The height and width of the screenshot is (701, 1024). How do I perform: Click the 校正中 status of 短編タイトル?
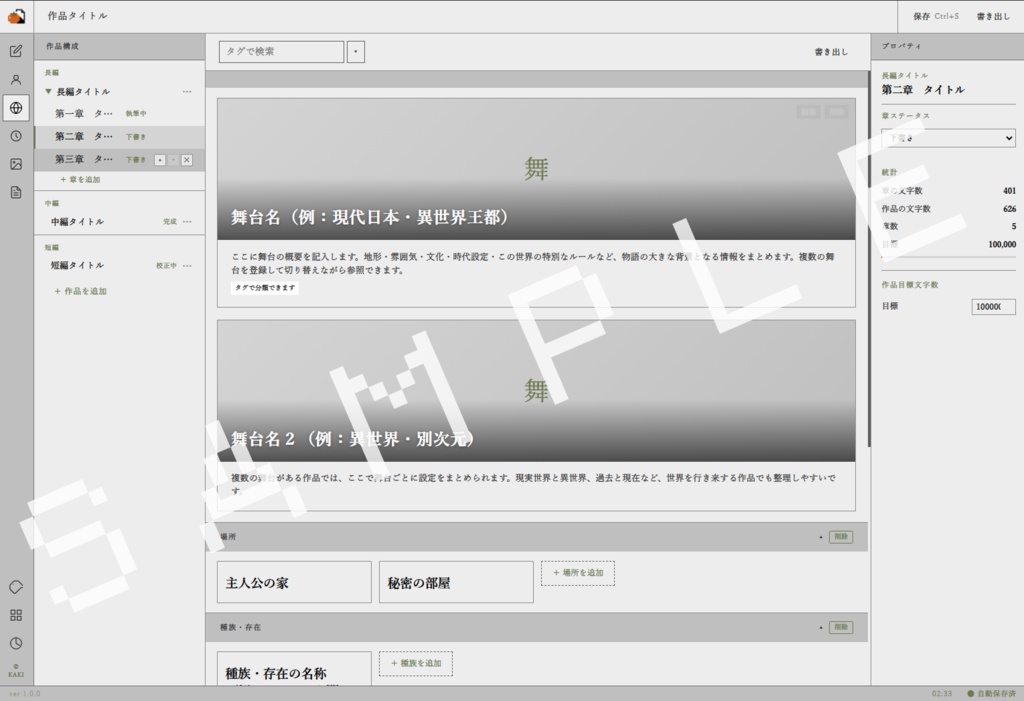tap(166, 266)
